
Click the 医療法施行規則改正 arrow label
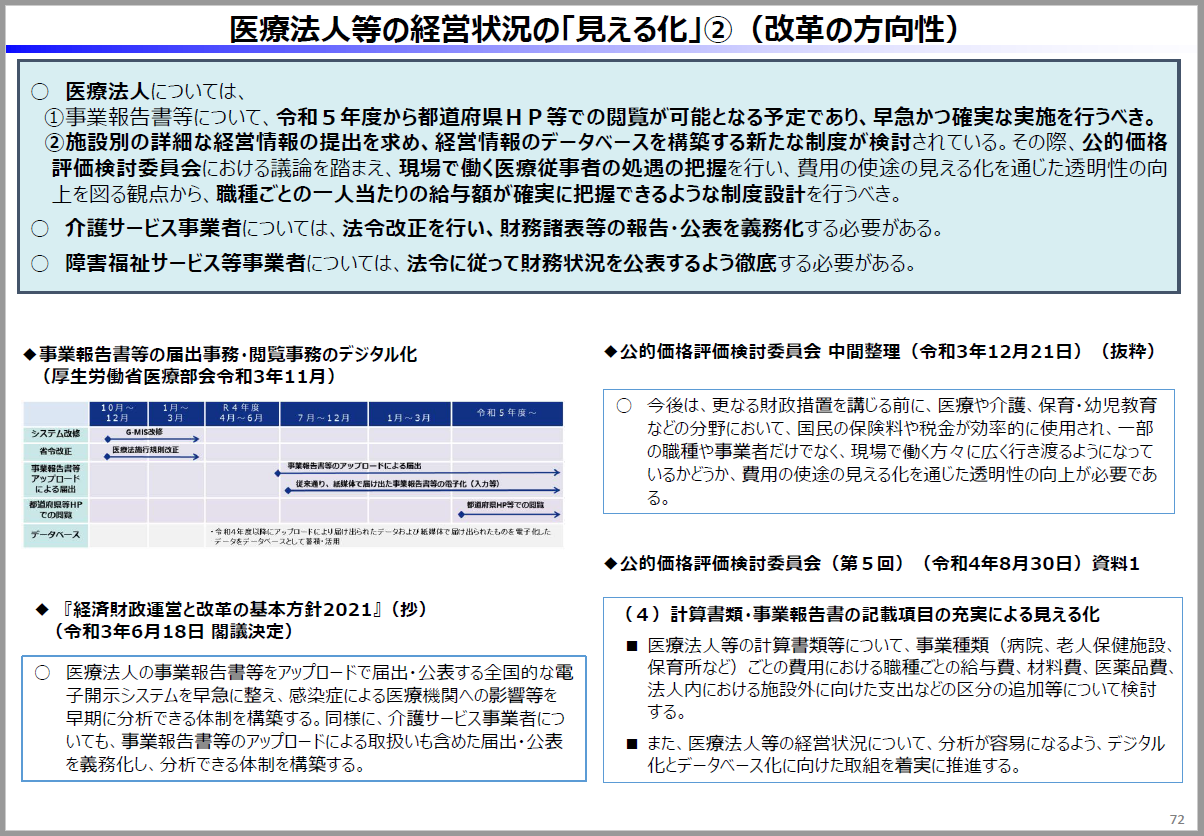point(145,449)
